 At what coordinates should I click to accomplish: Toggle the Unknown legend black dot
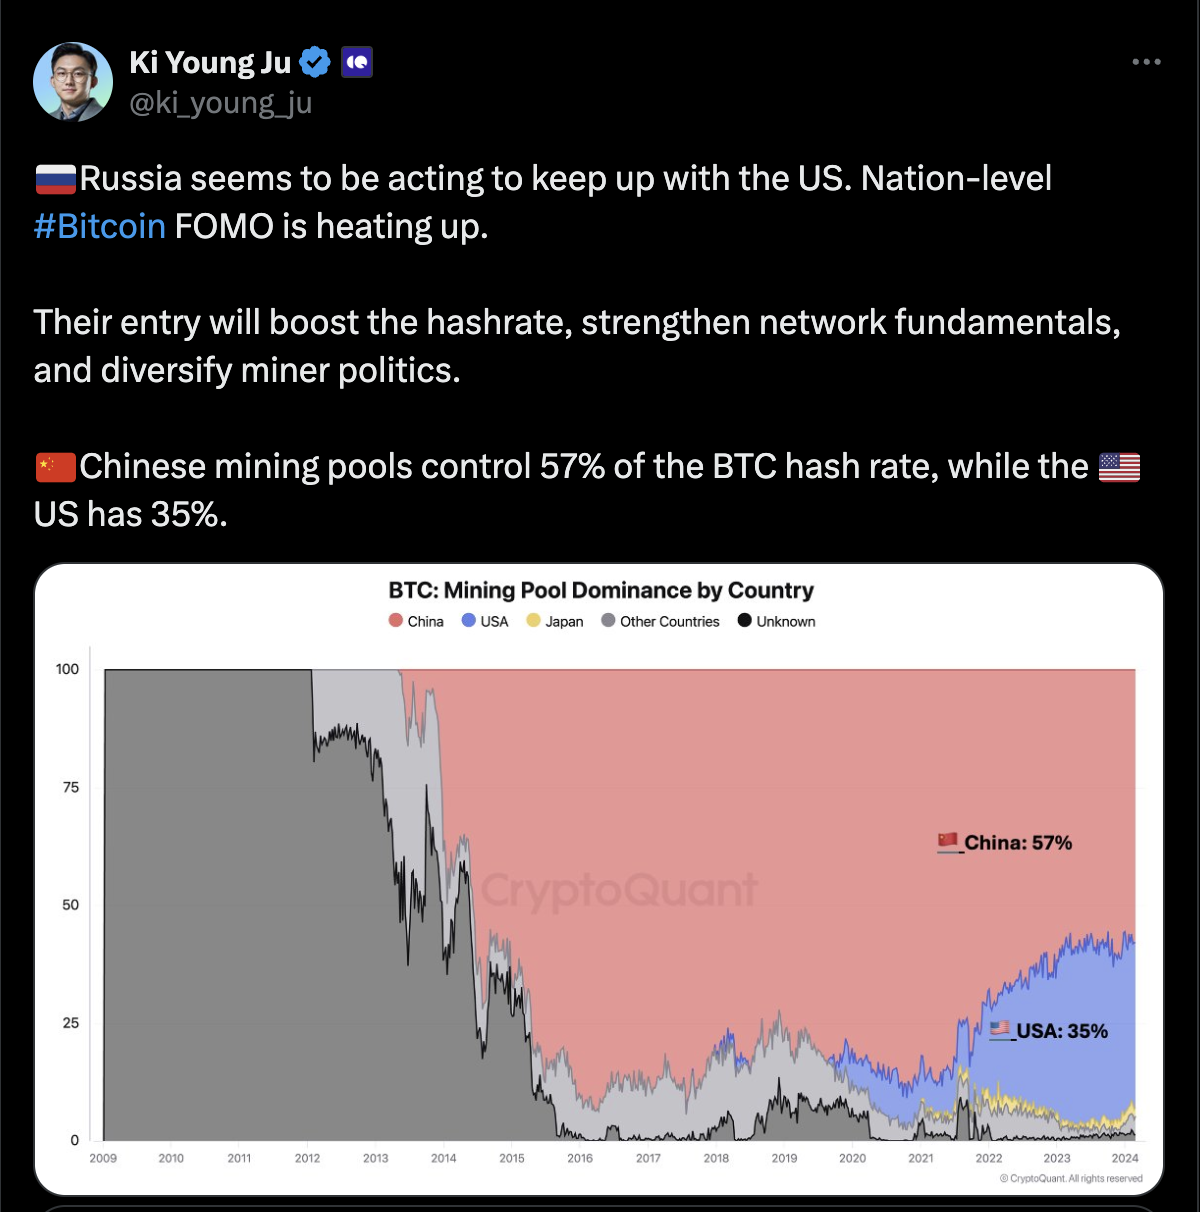coord(744,621)
